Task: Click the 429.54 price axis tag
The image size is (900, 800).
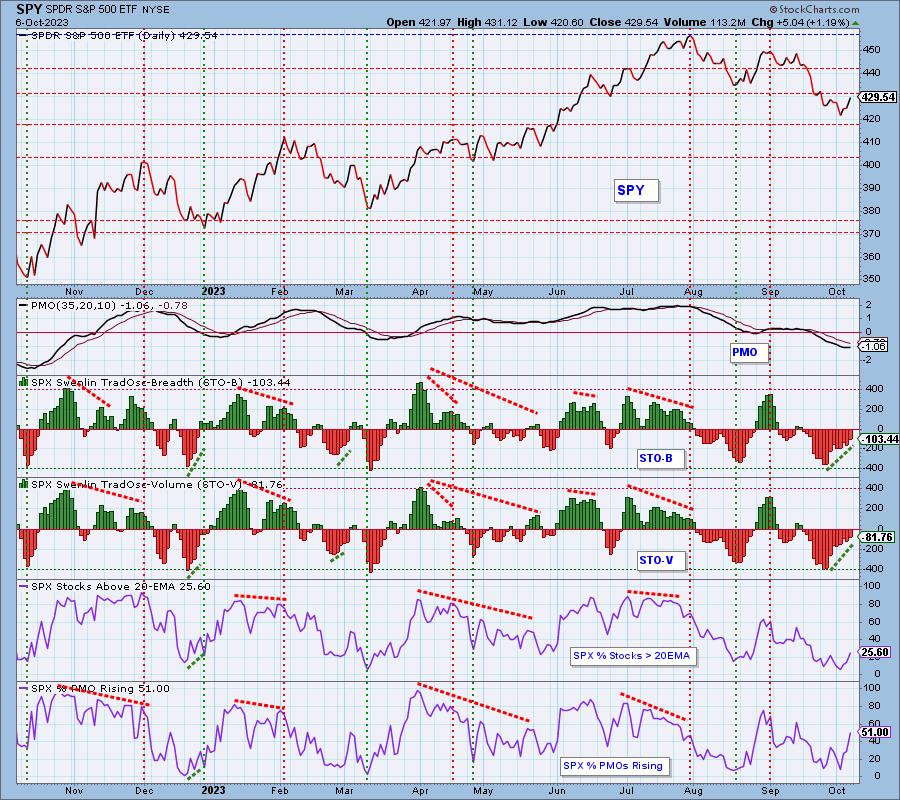Action: coord(878,98)
